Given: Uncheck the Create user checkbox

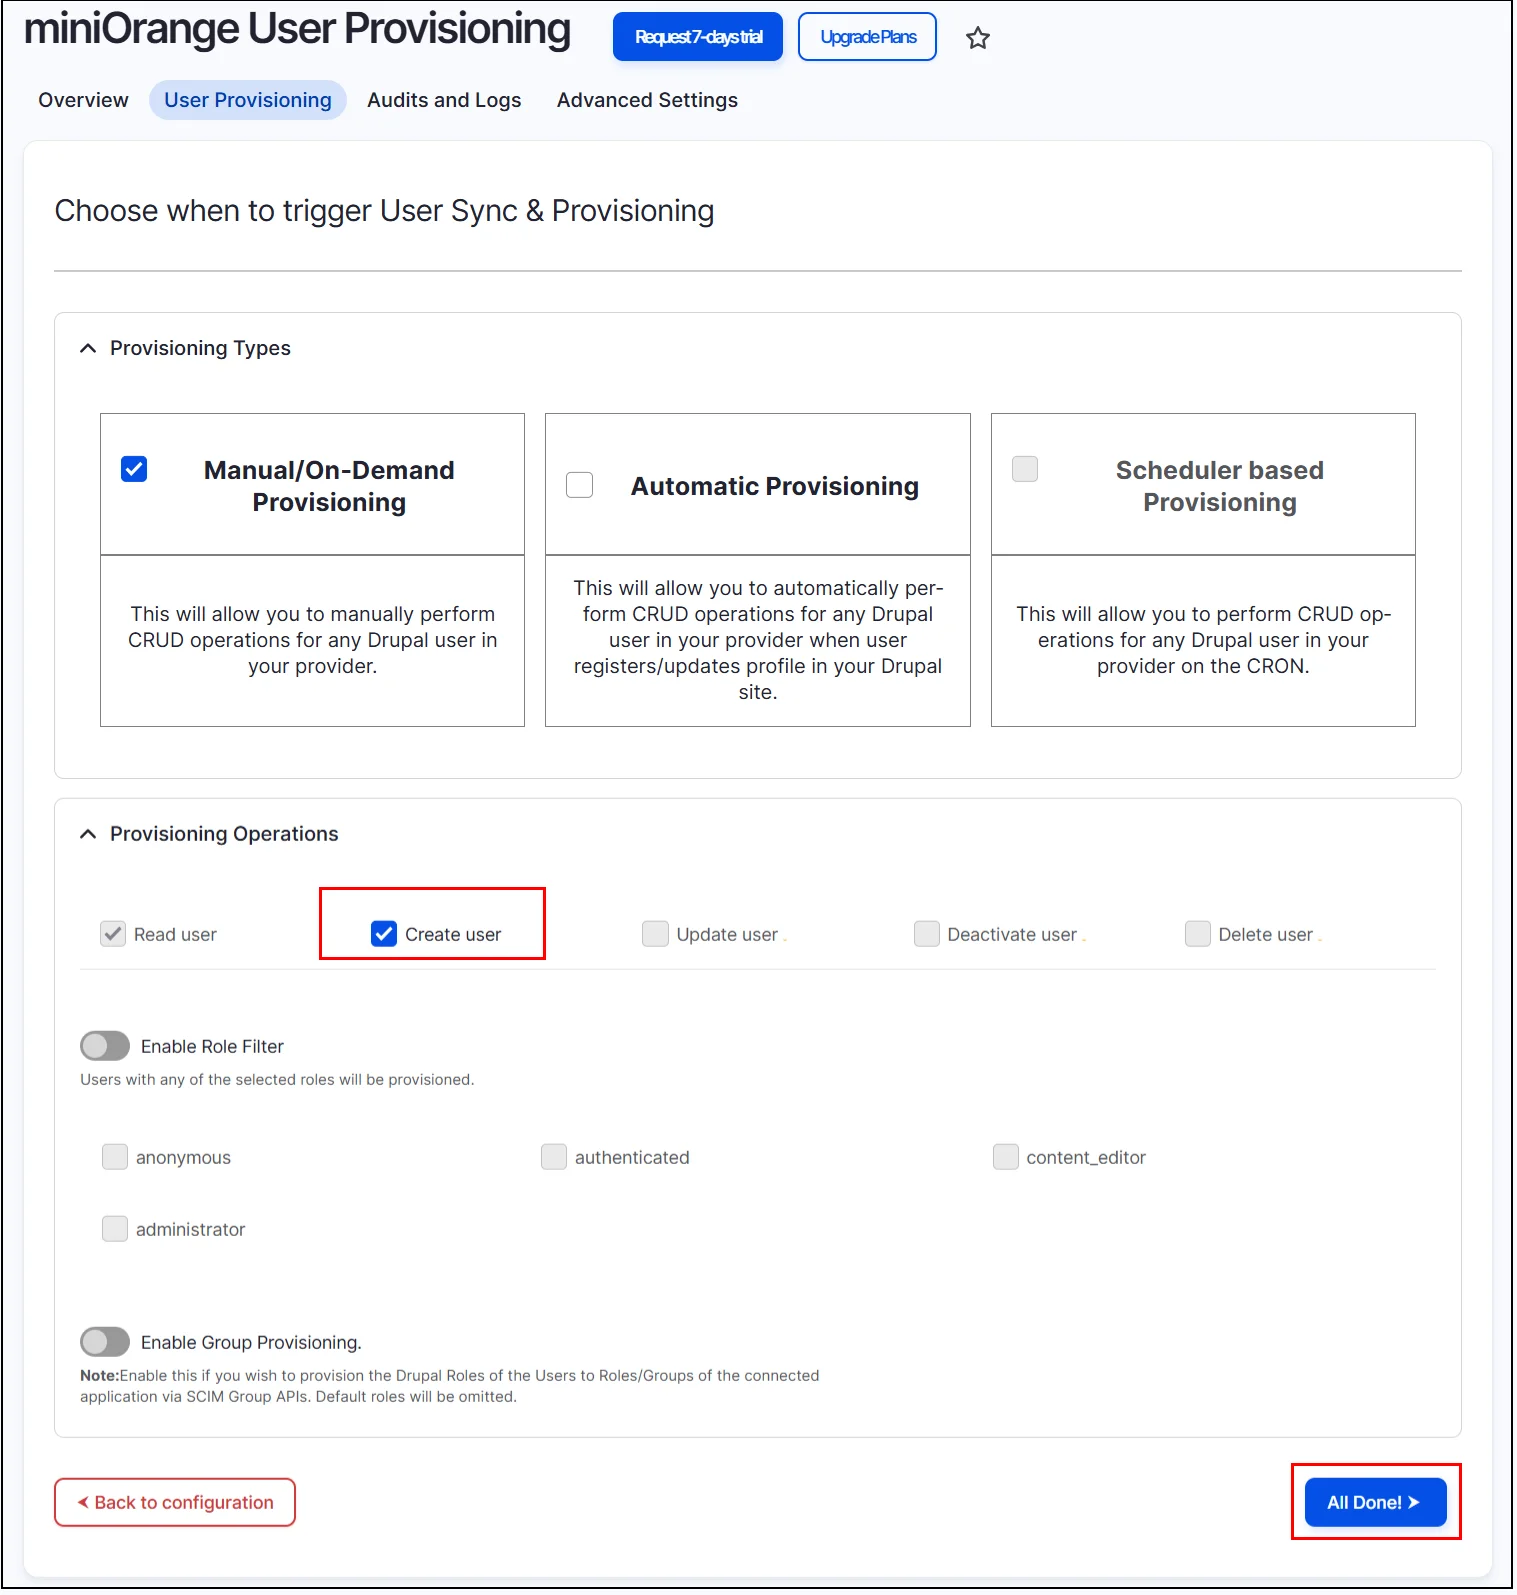Looking at the screenshot, I should pyautogui.click(x=384, y=934).
